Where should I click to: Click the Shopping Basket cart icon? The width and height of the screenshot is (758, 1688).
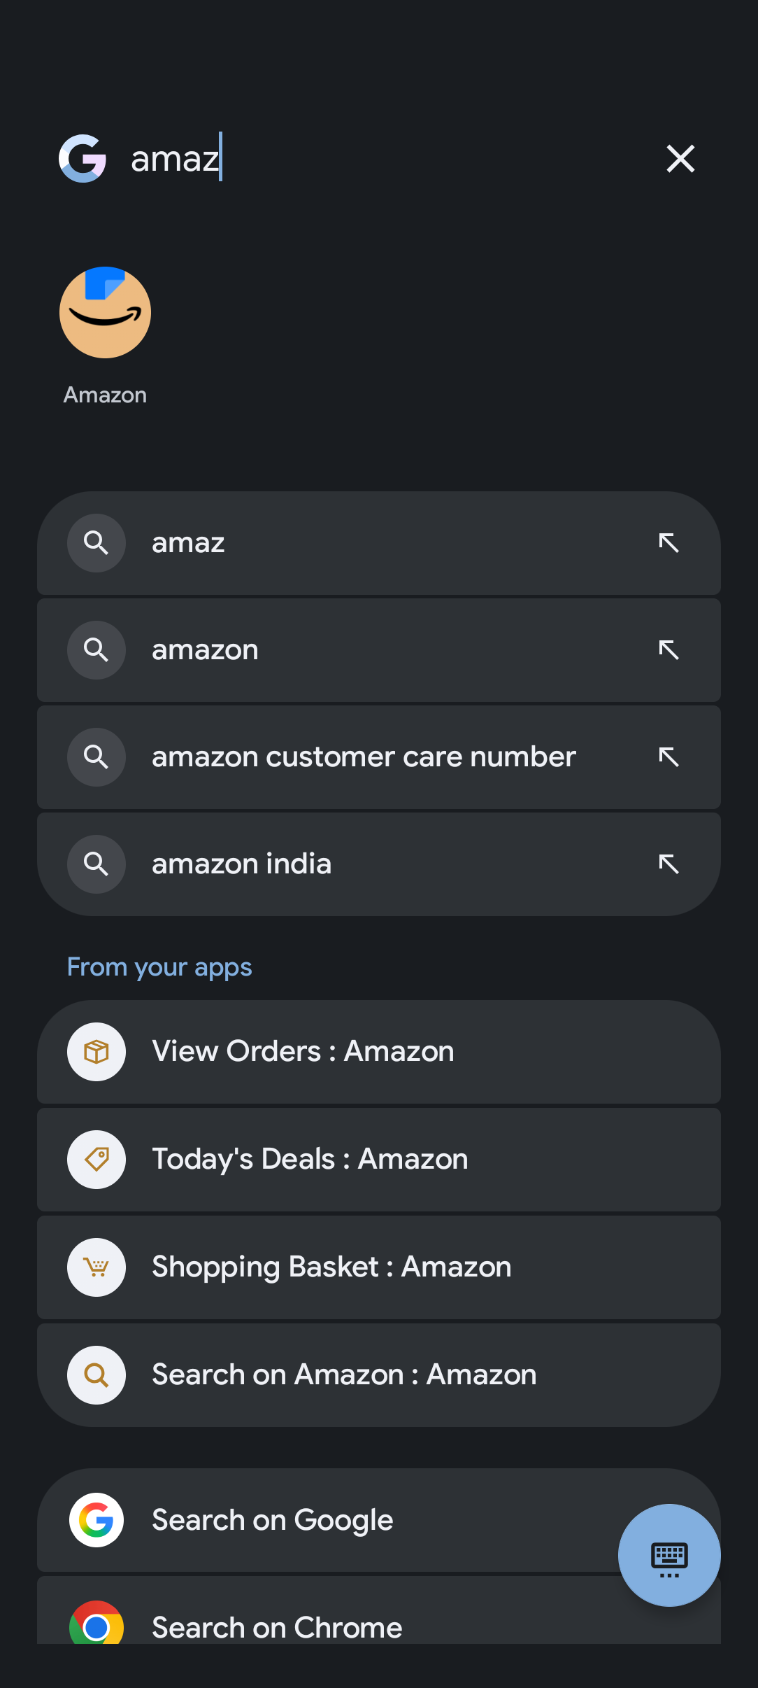click(x=96, y=1267)
